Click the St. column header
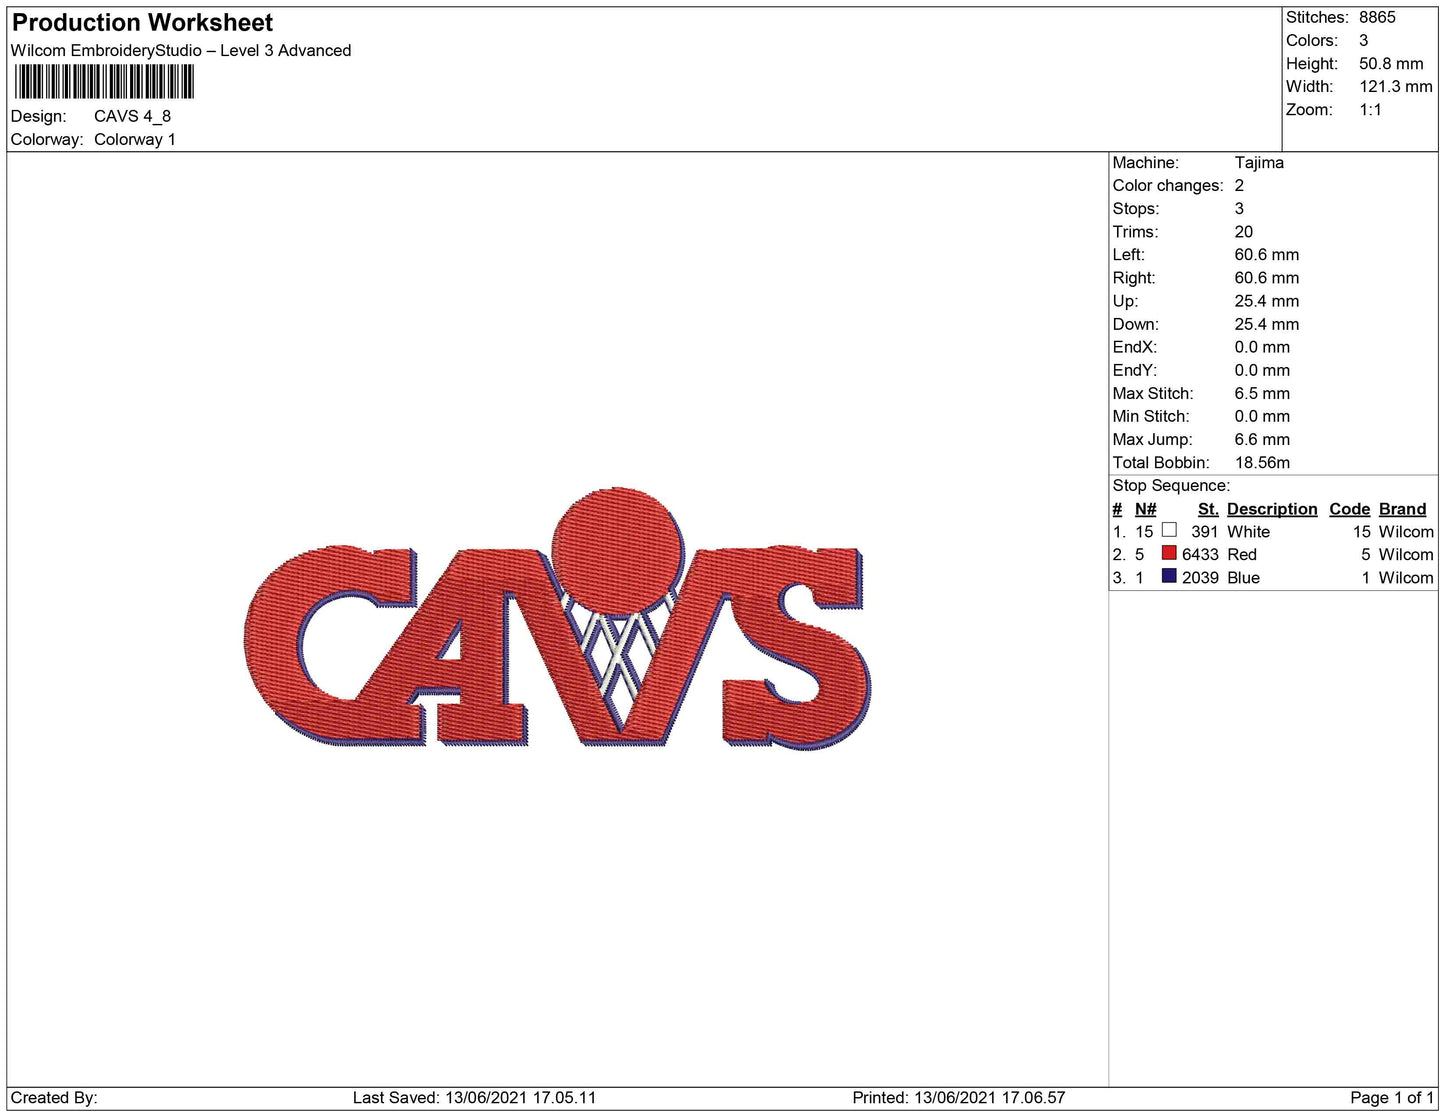Viewport: 1445px width, 1112px height. coord(1207,509)
